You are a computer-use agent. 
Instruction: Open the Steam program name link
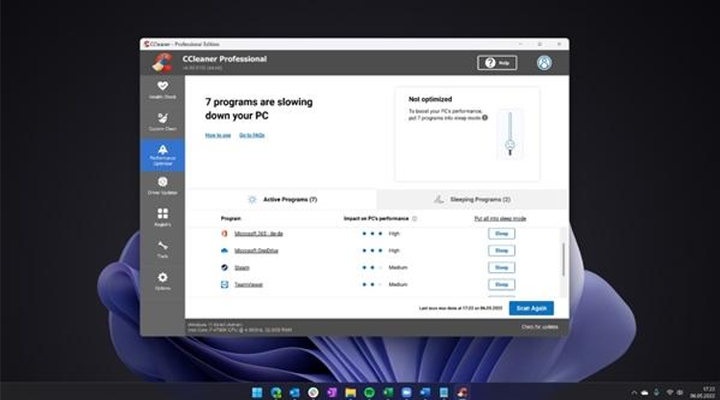click(242, 268)
